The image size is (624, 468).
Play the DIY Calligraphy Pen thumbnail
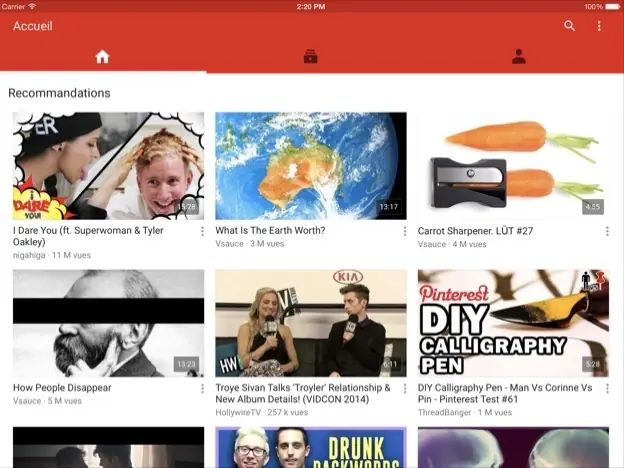[513, 323]
